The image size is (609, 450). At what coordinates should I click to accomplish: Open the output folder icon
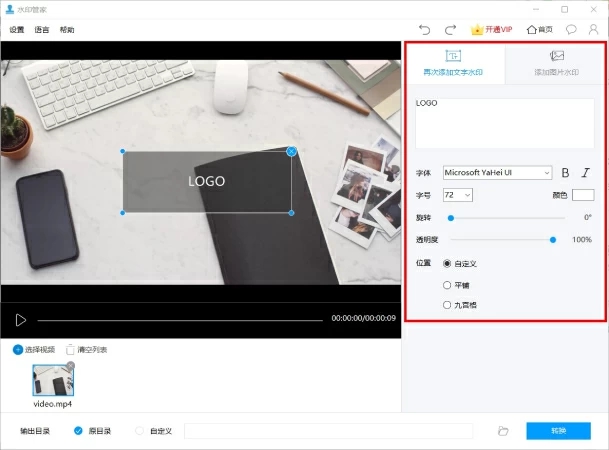tap(504, 431)
